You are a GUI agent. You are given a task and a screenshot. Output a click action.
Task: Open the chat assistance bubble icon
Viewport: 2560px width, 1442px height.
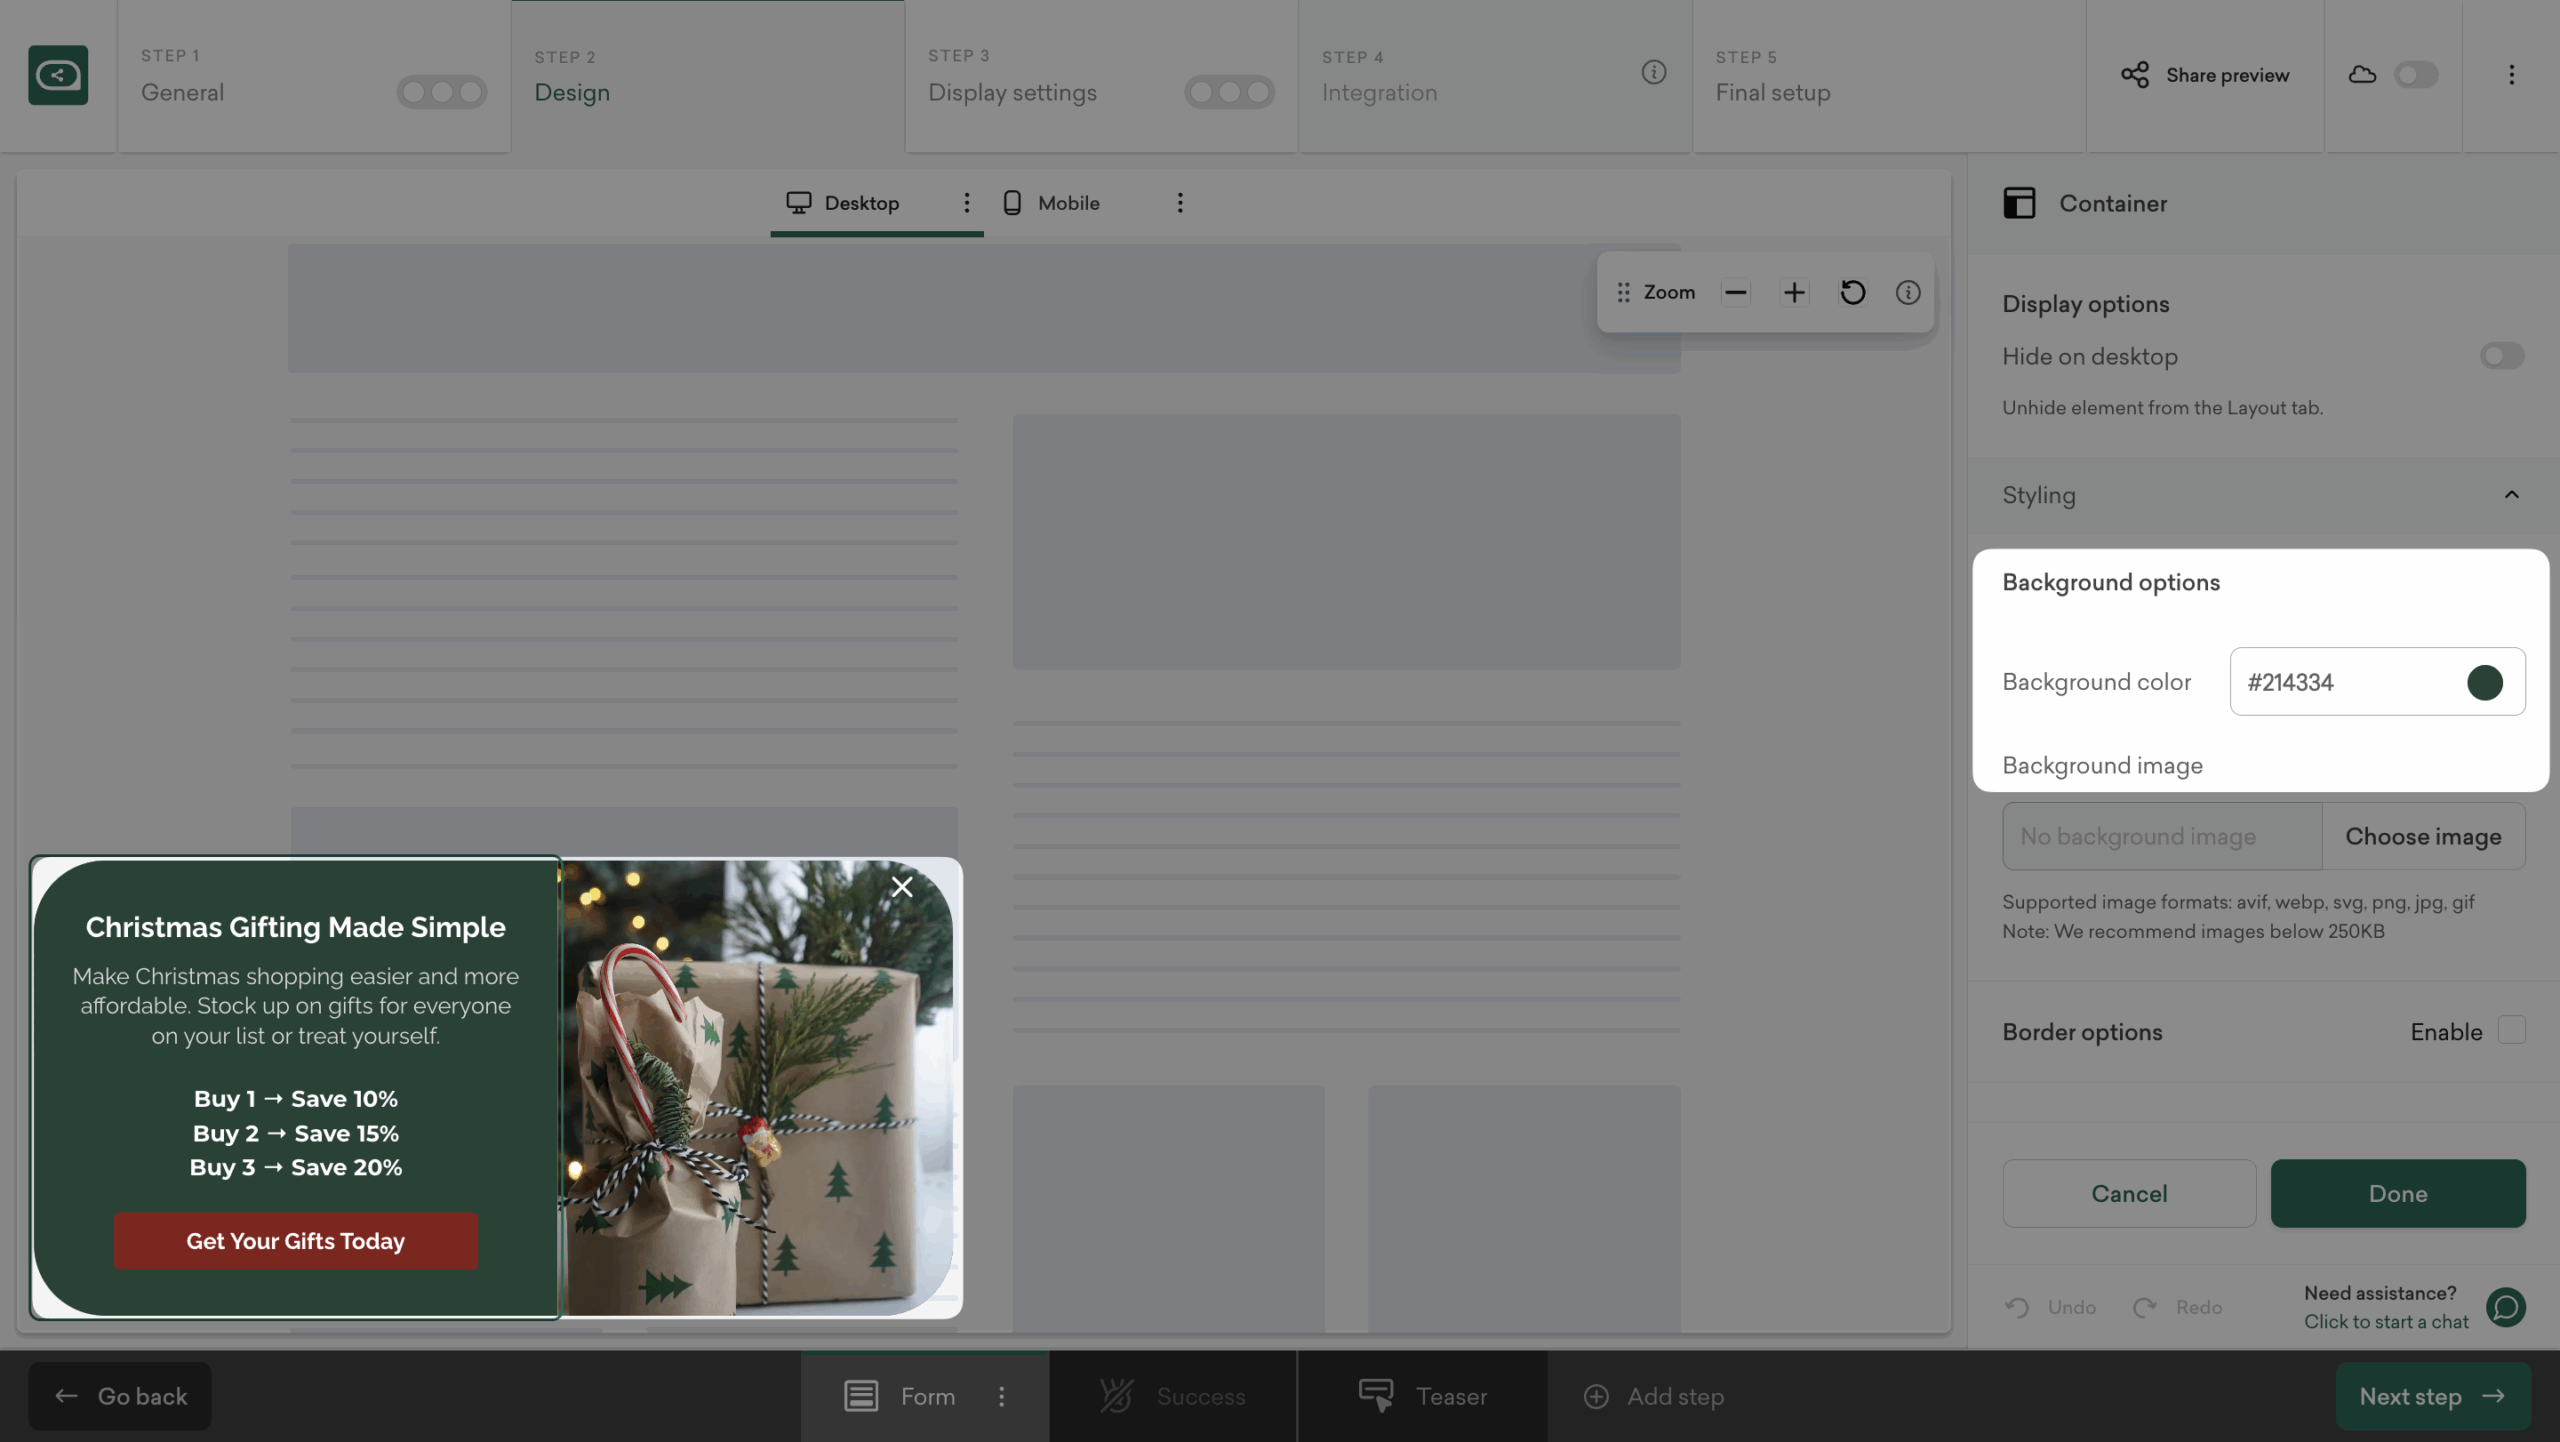(2506, 1307)
